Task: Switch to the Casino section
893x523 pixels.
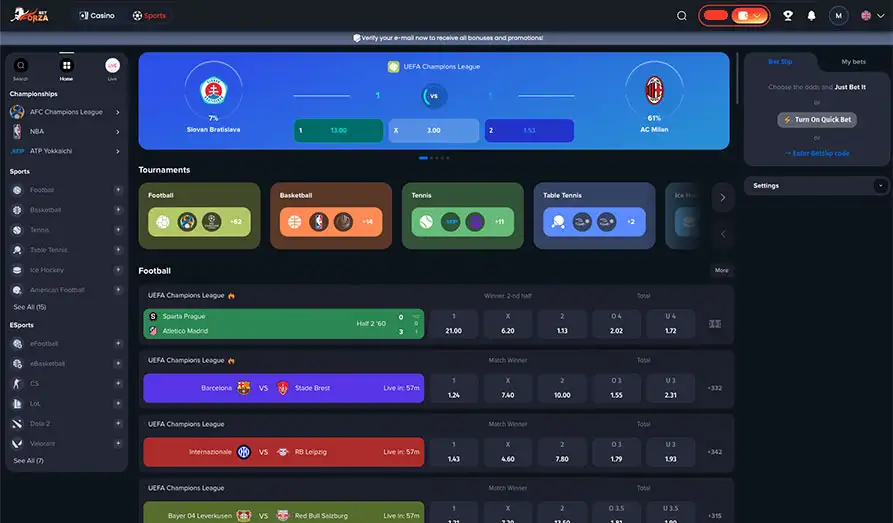Action: tap(97, 16)
